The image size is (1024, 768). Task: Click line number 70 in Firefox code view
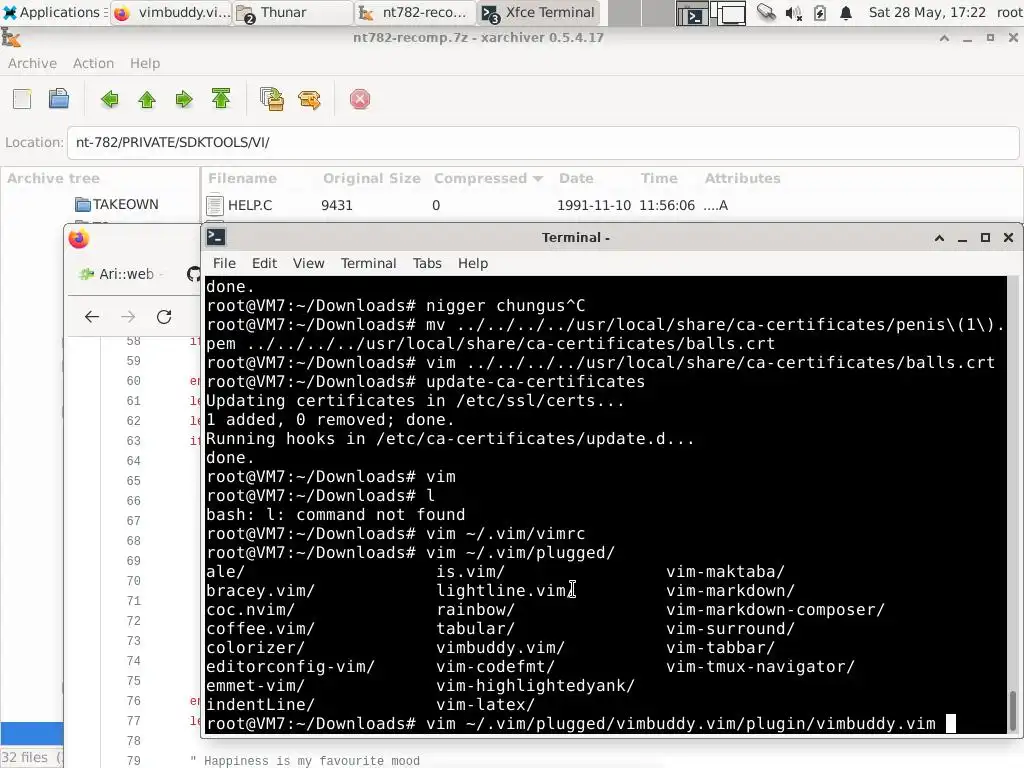coord(133,581)
